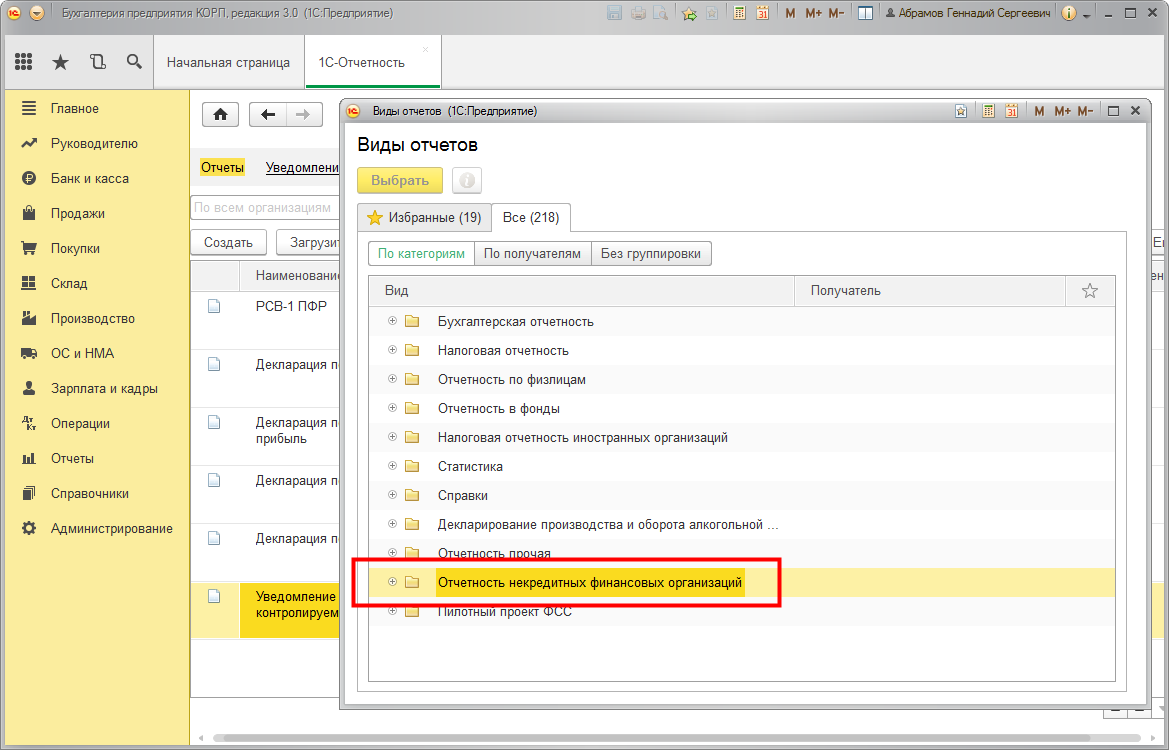
Task: Open Favorites star in main toolbar
Action: [x=60, y=62]
